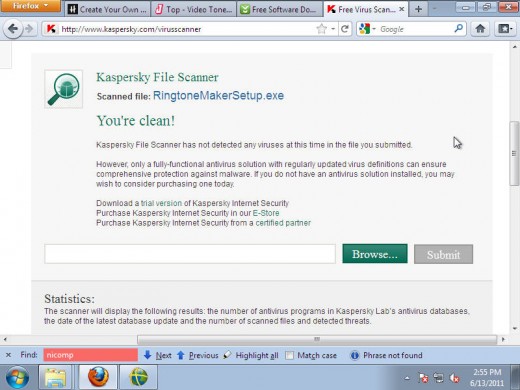The image size is (520, 390).
Task: Click the Kaspersky File Scanner bug magnifier image
Action: click(64, 89)
